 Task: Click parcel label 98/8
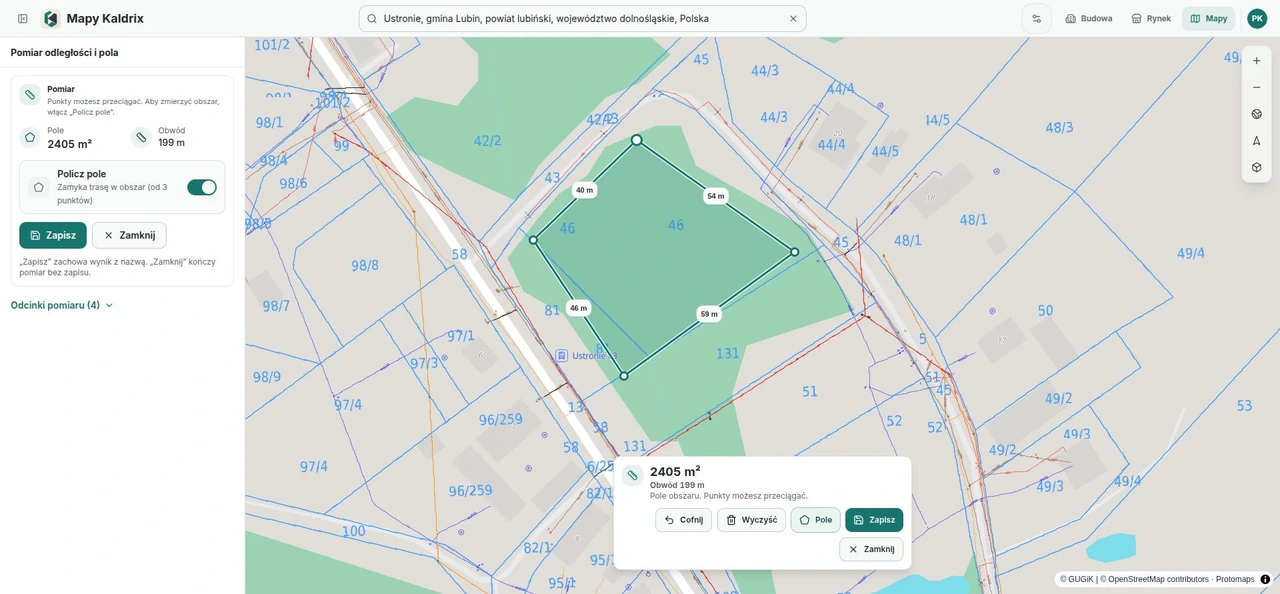pos(365,265)
